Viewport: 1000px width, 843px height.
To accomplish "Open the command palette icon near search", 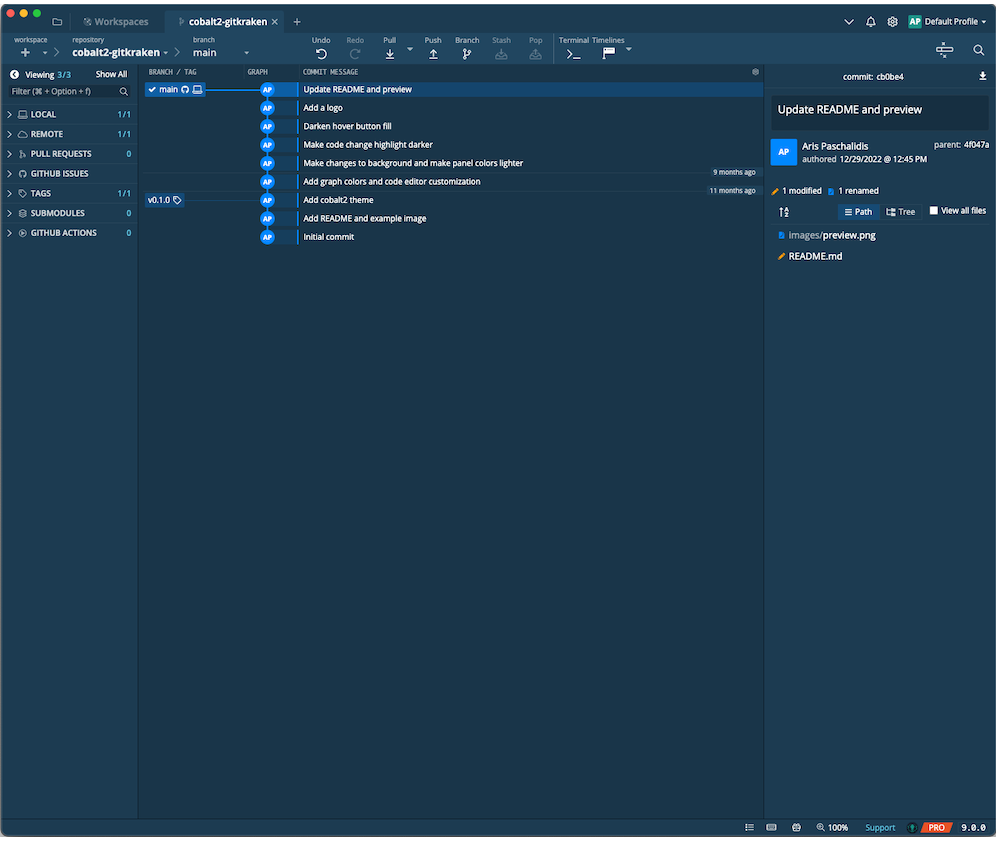I will click(x=946, y=50).
